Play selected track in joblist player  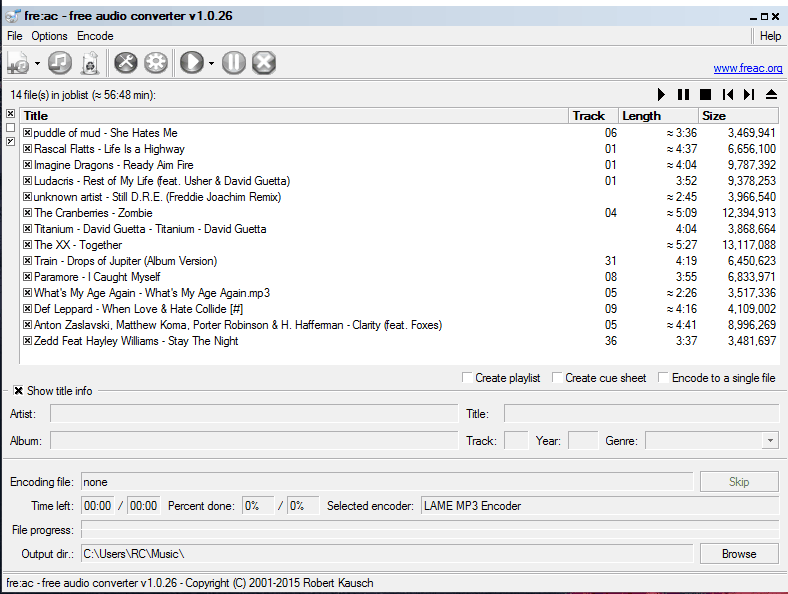pyautogui.click(x=661, y=94)
